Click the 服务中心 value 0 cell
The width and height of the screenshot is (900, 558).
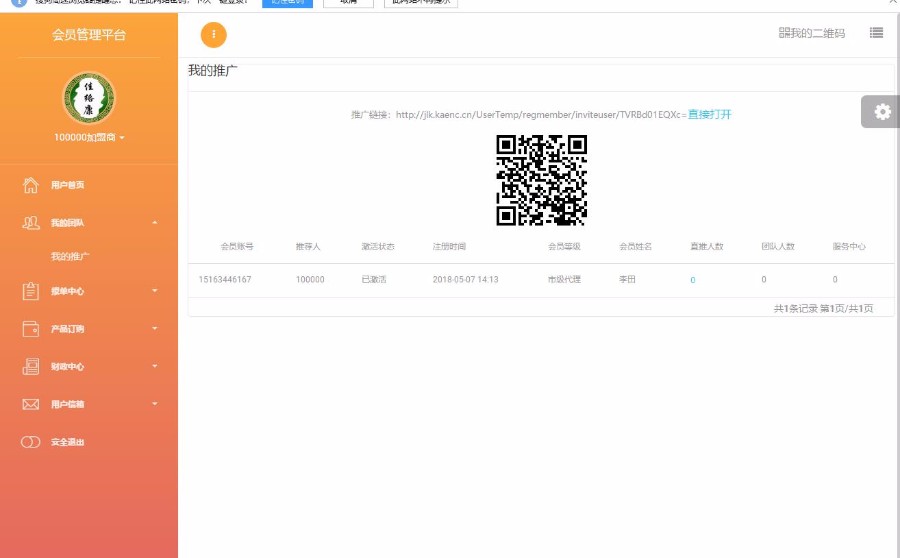(x=835, y=280)
